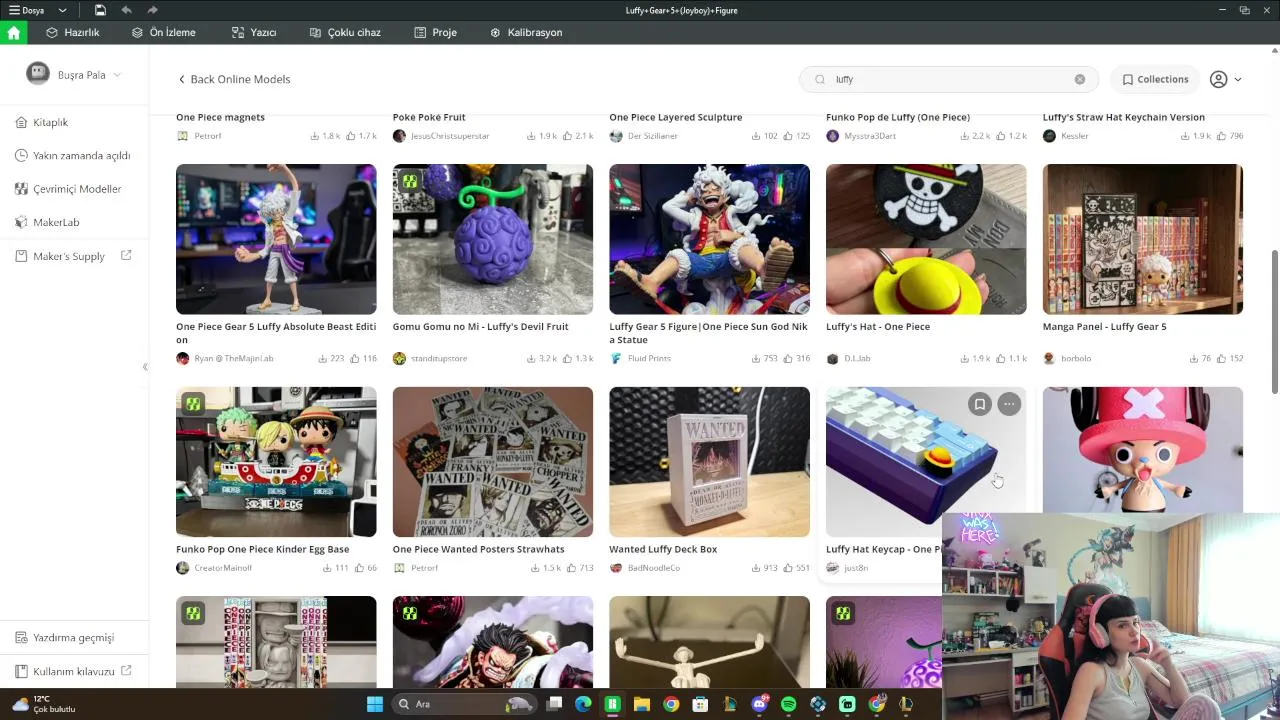Click the search magnifier icon
The image size is (1280, 720).
click(820, 79)
